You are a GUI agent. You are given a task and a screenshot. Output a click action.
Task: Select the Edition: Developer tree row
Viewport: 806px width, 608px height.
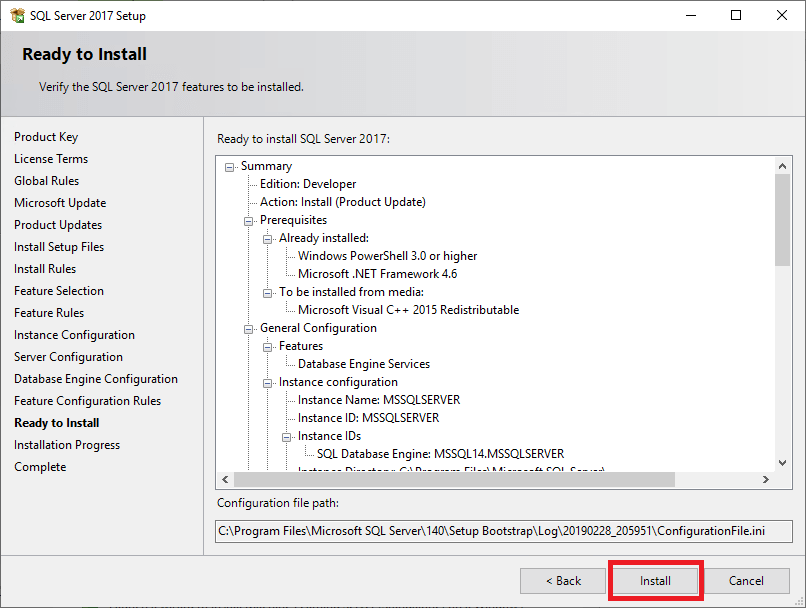coord(308,184)
